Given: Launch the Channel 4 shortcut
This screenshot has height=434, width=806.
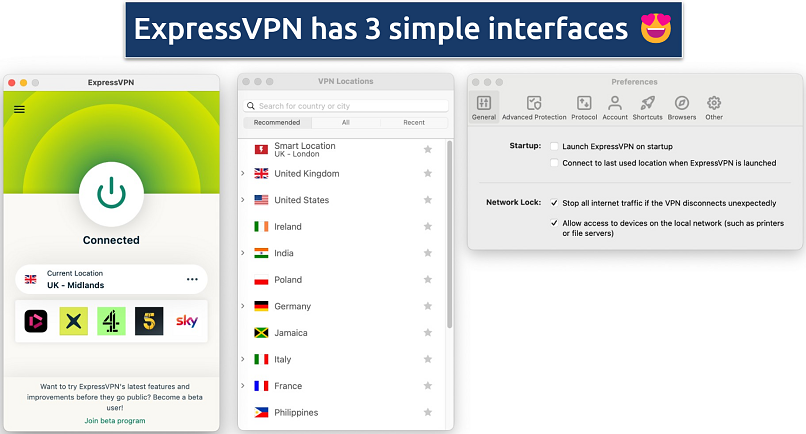Looking at the screenshot, I should [x=111, y=321].
